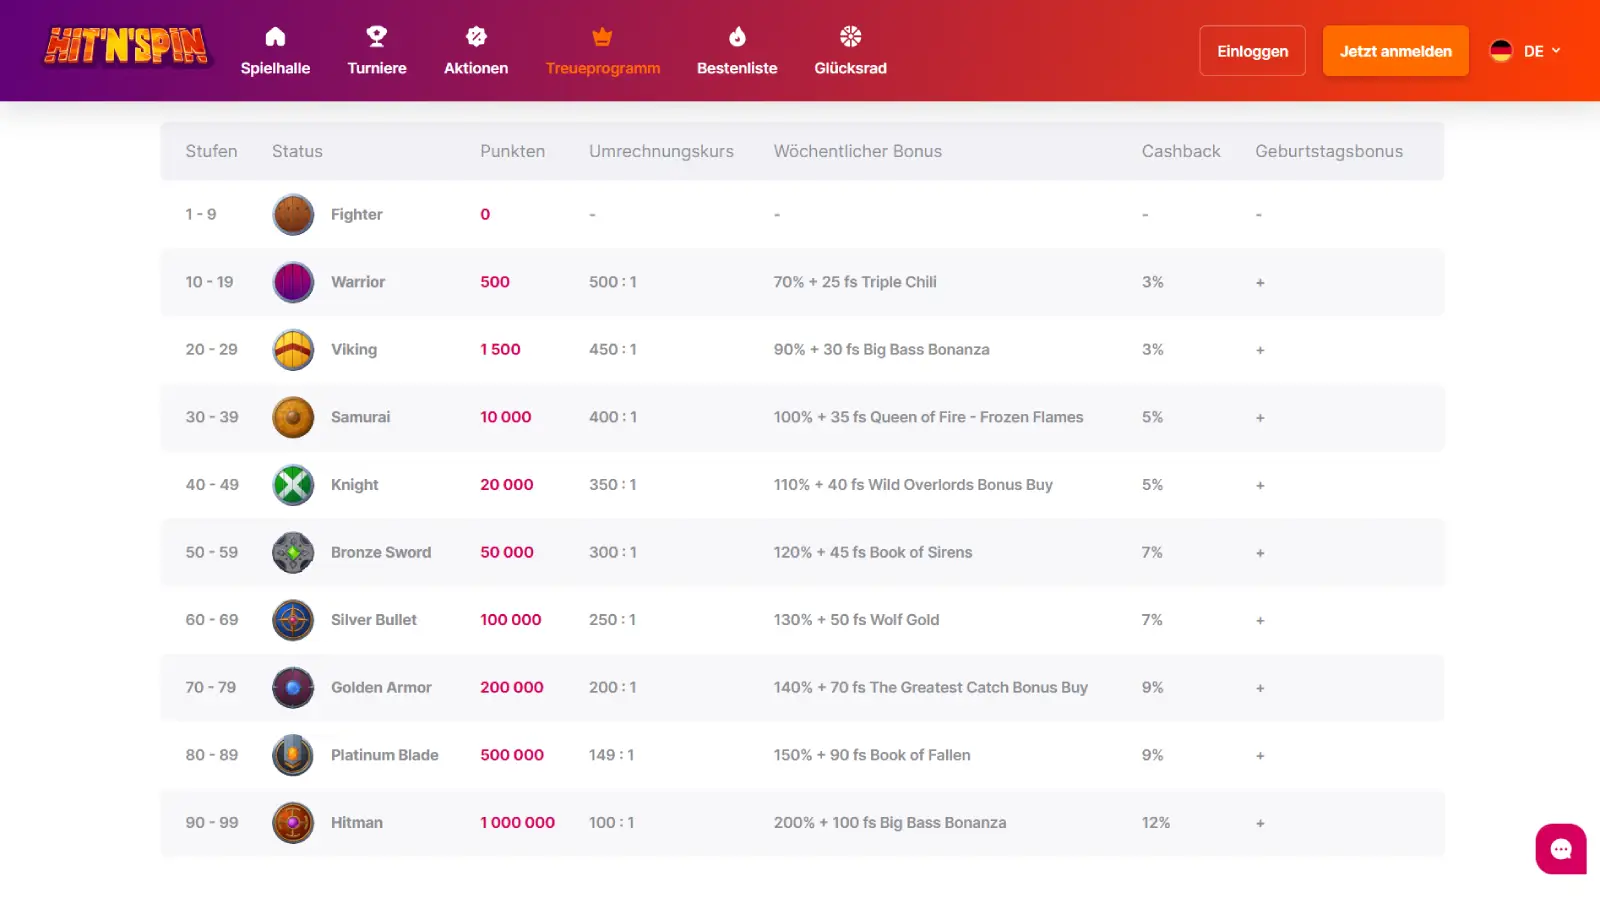This screenshot has width=1600, height=900.
Task: Click the Silver Bullet badge
Action: click(293, 620)
